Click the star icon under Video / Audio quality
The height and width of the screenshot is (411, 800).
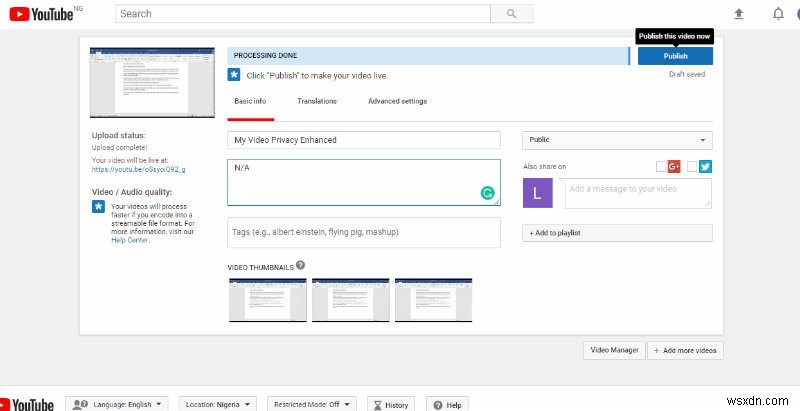pos(98,207)
